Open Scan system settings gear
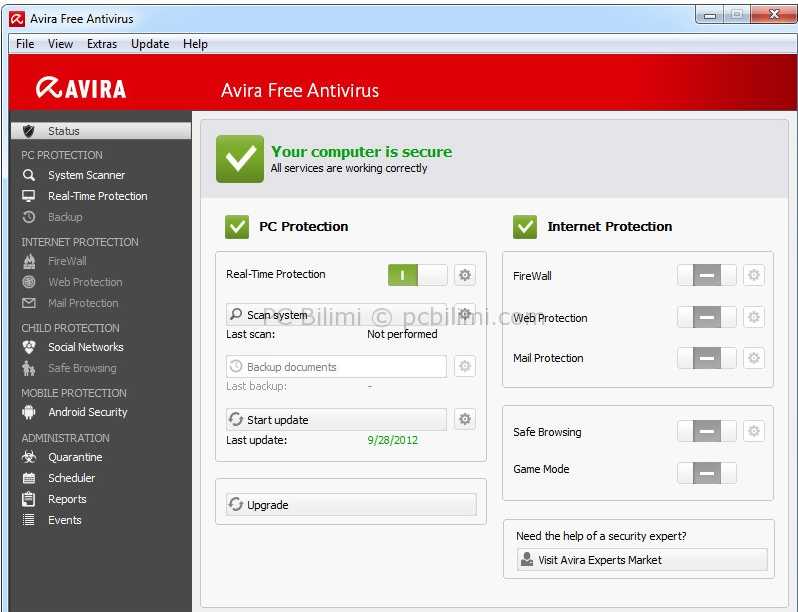The height and width of the screenshot is (612, 798). (465, 314)
